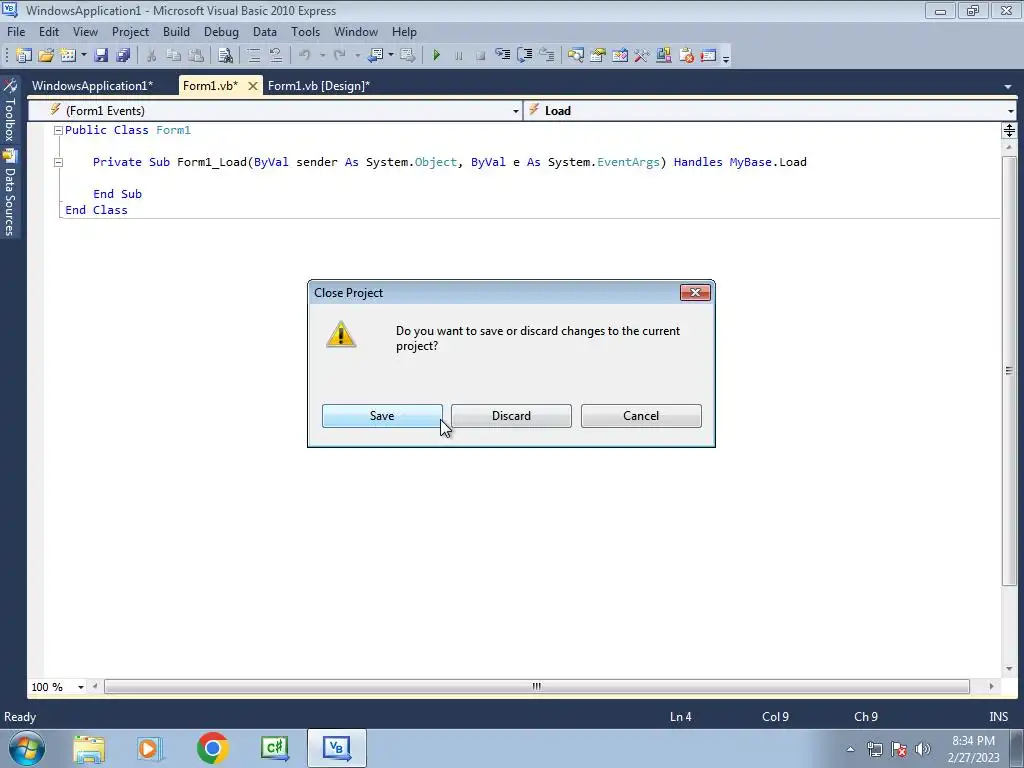1024x768 pixels.
Task: Click the Comment out lines icon
Action: tap(253, 56)
